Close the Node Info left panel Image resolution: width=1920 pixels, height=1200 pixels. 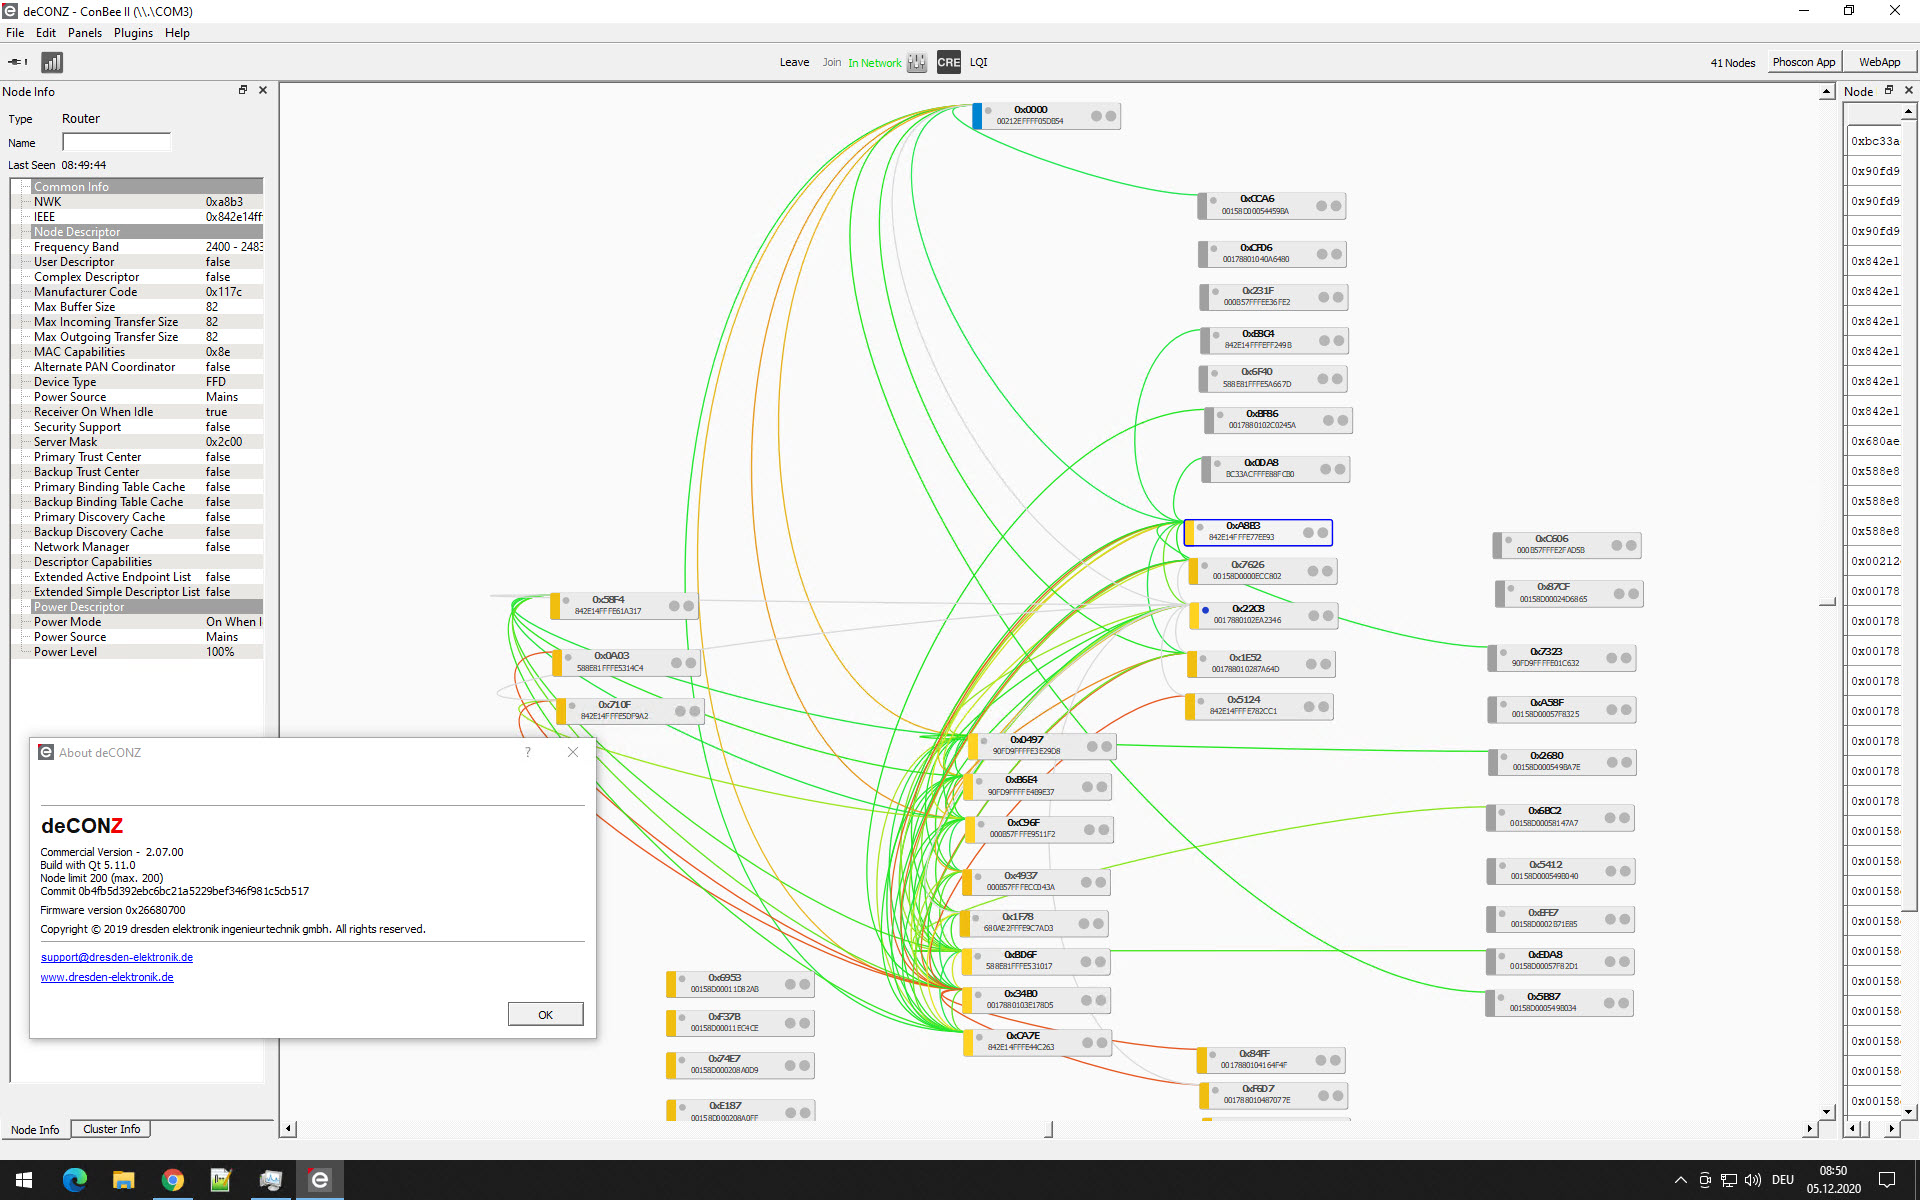coord(263,90)
